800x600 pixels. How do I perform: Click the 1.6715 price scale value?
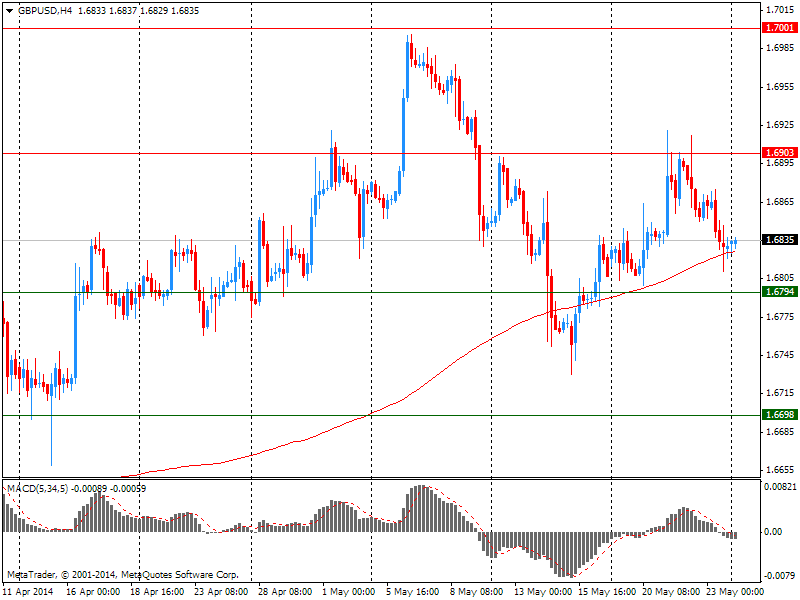(x=780, y=393)
